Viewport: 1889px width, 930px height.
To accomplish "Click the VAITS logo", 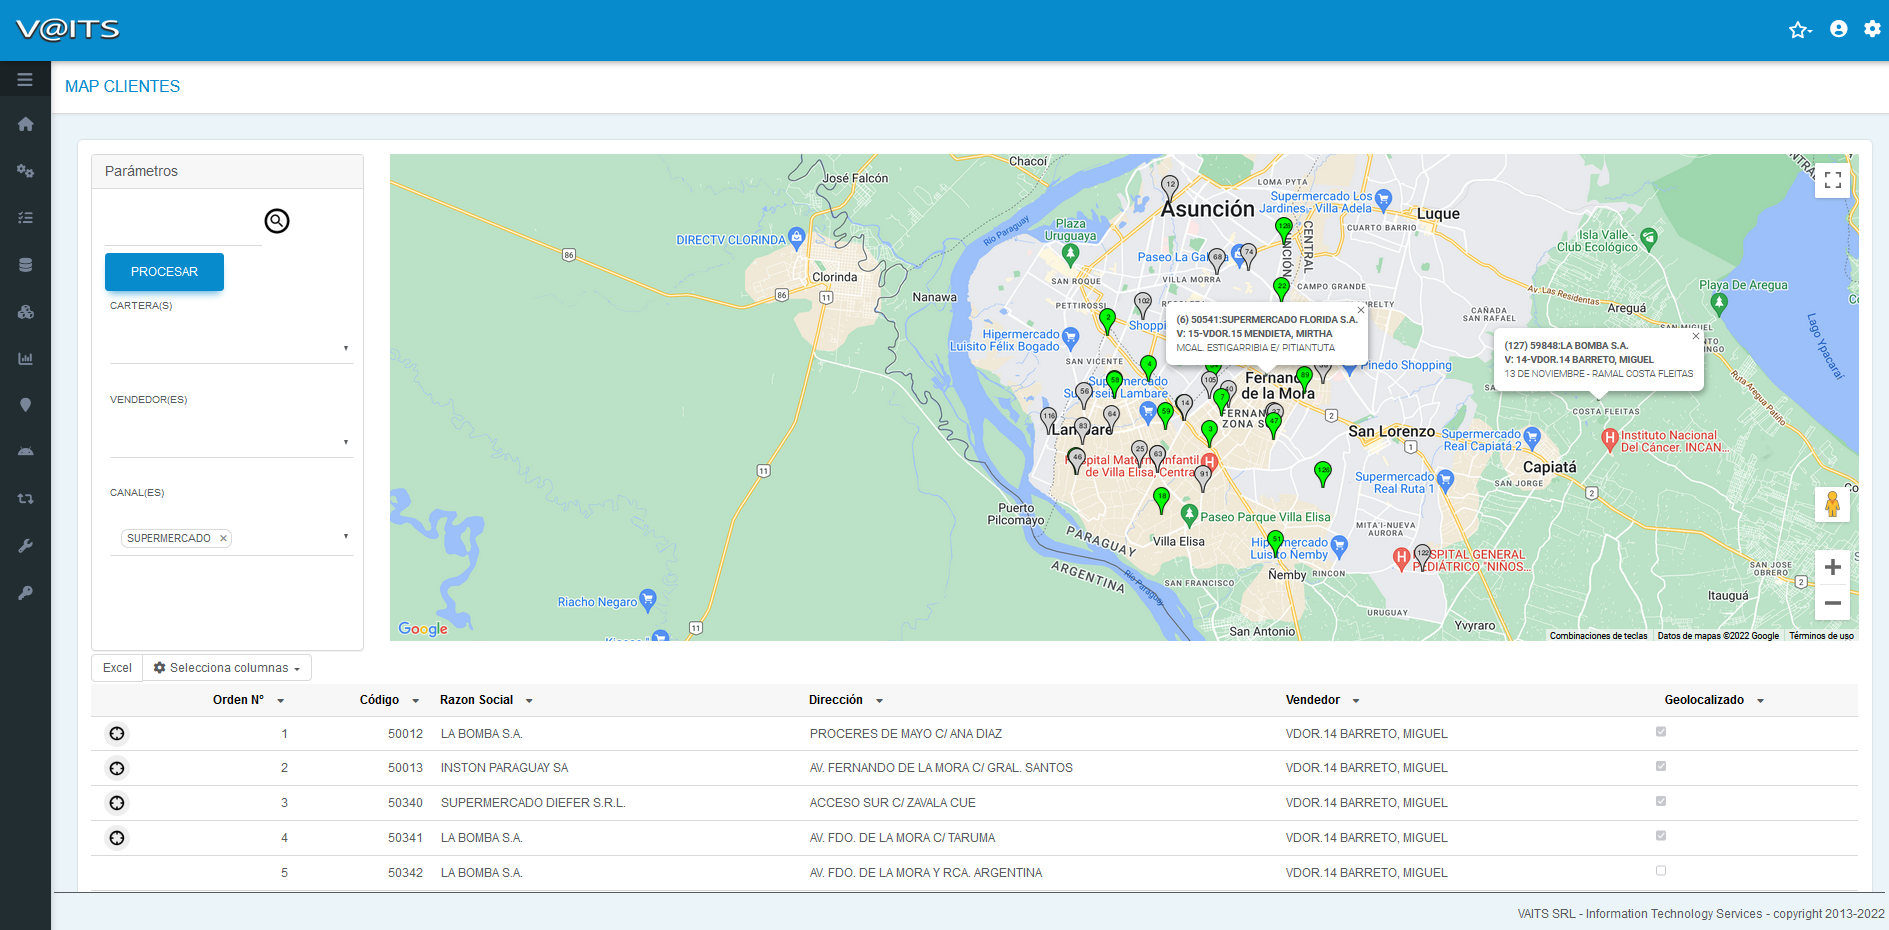I will point(68,30).
